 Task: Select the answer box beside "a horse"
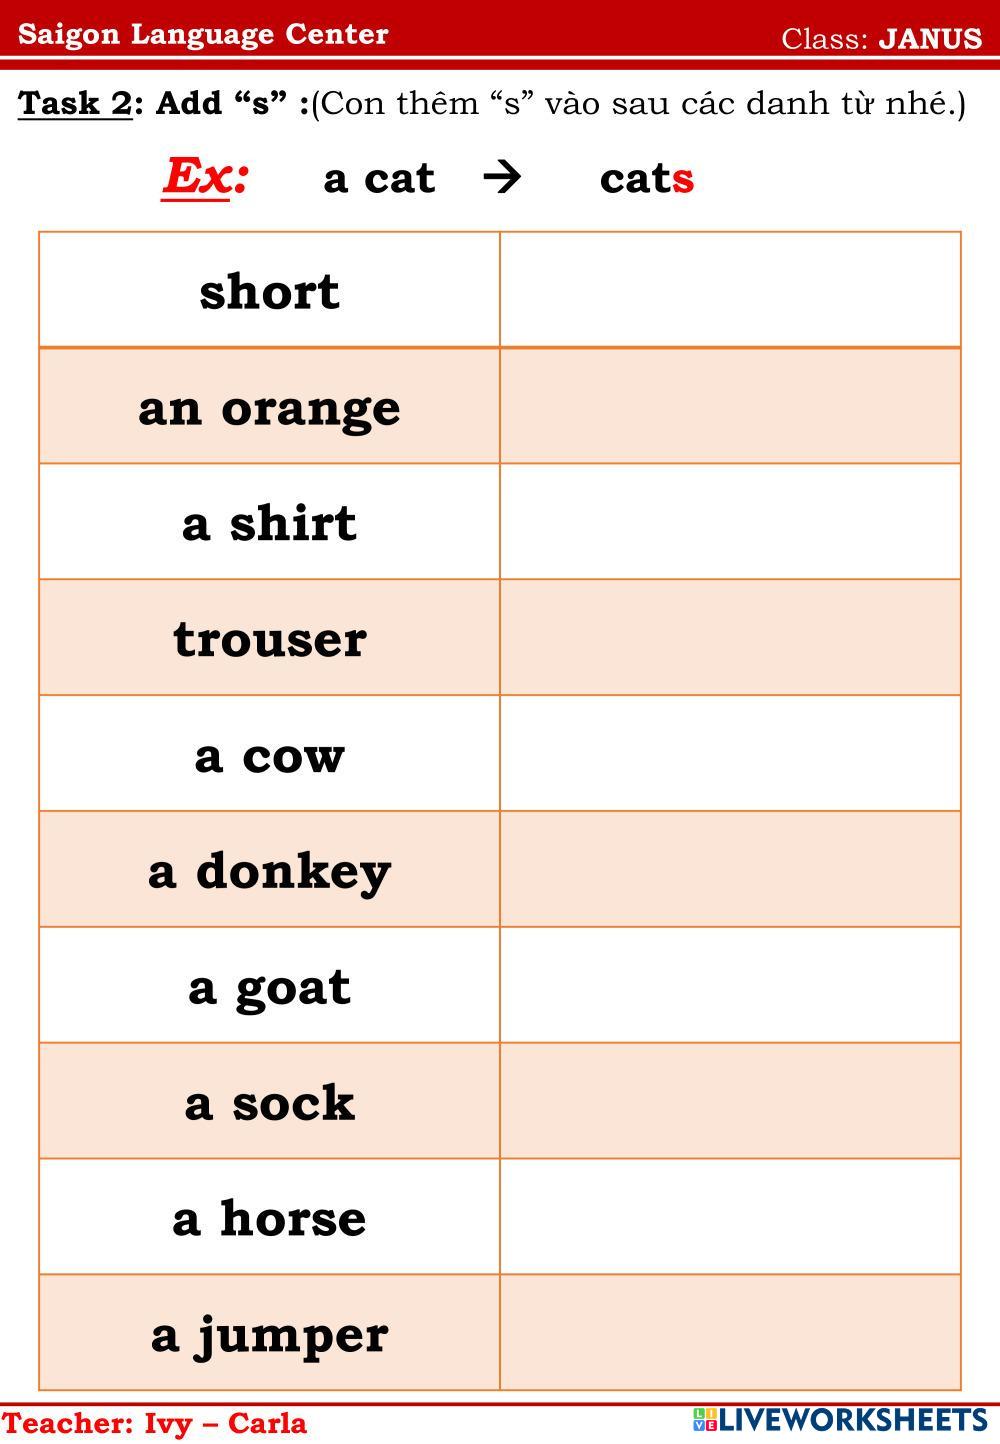730,1217
